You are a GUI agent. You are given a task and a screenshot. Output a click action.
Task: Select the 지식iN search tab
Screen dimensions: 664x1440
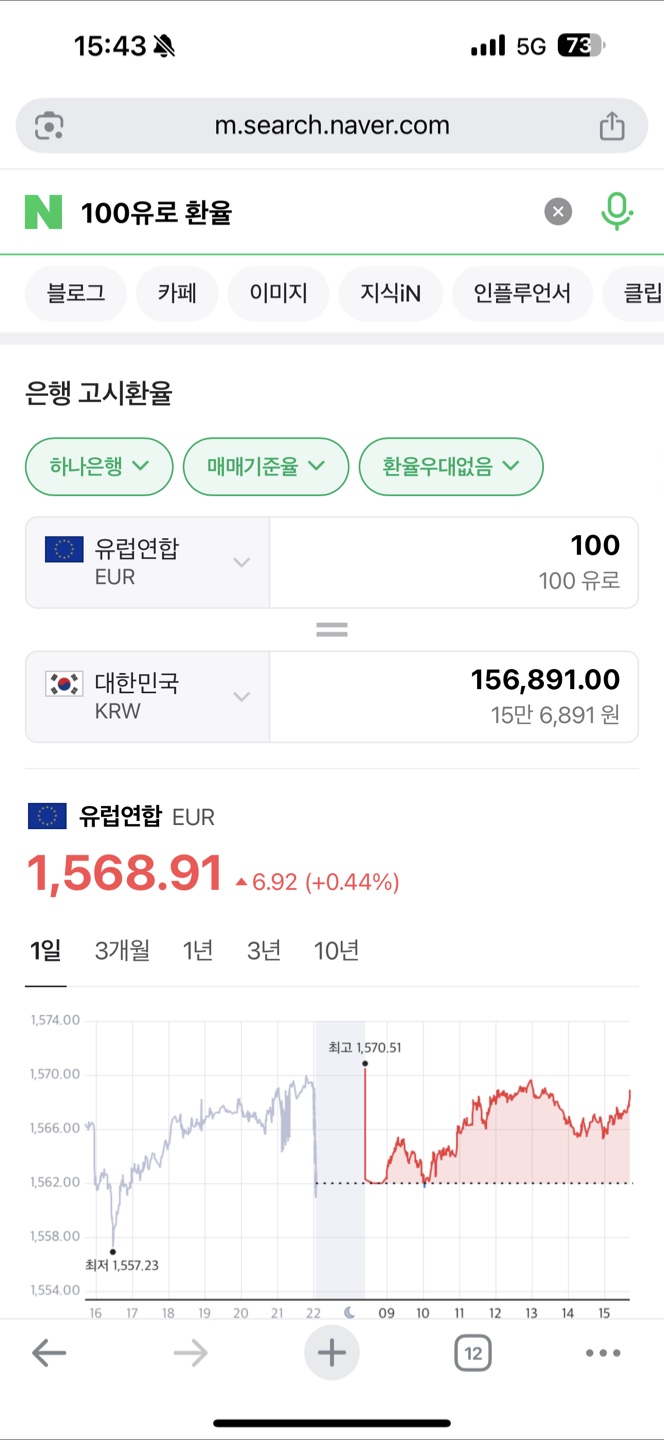click(x=390, y=293)
